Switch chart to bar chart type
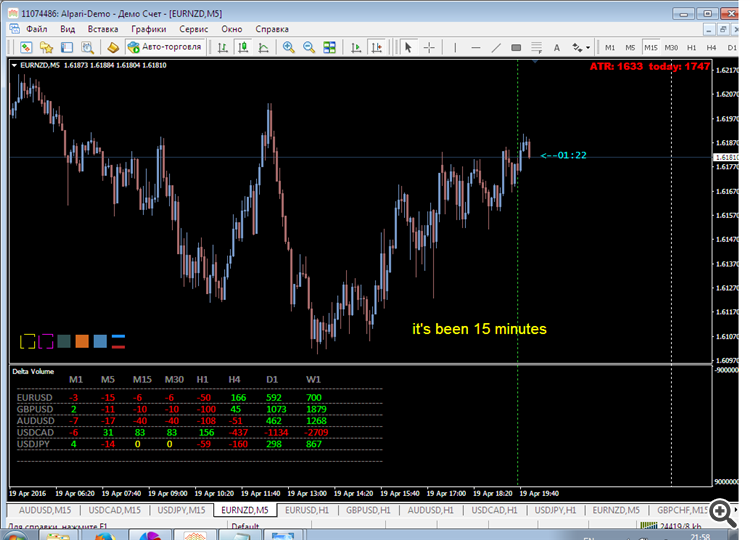Screen dimensions: 750x540 [222, 47]
